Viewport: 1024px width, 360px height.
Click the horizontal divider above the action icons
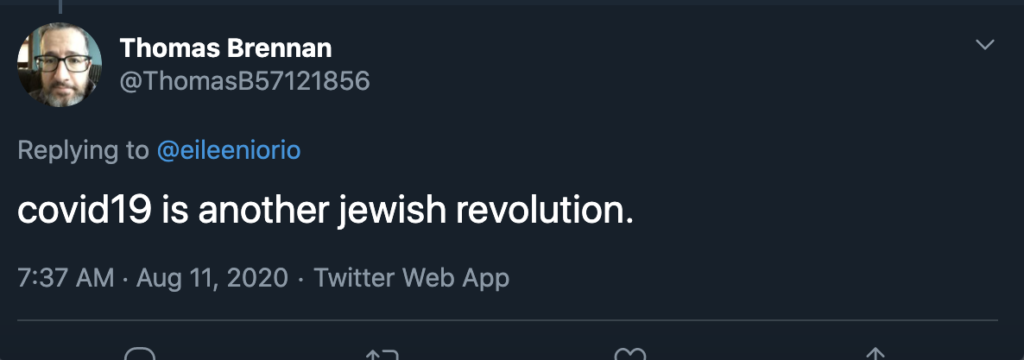507,320
